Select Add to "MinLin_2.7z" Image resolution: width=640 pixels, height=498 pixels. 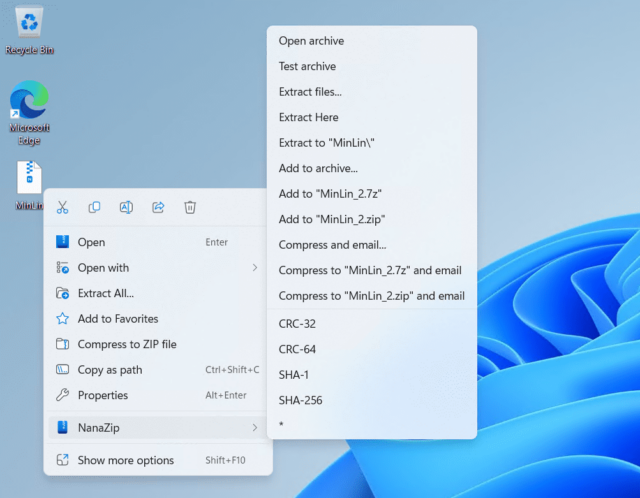click(372, 194)
